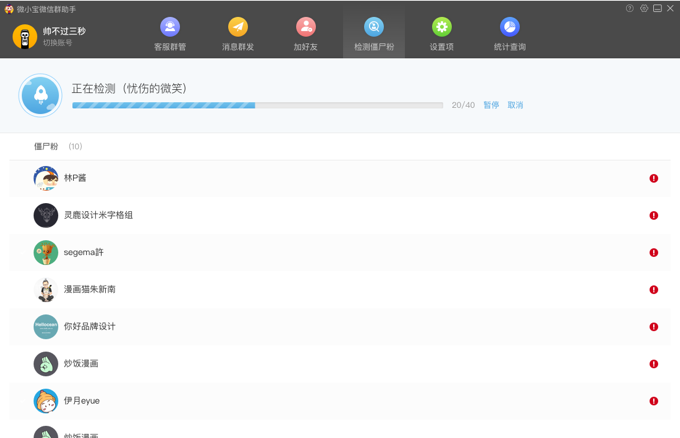Click the 微小宝微信群助手 window title
Image resolution: width=680 pixels, height=438 pixels.
(46, 9)
